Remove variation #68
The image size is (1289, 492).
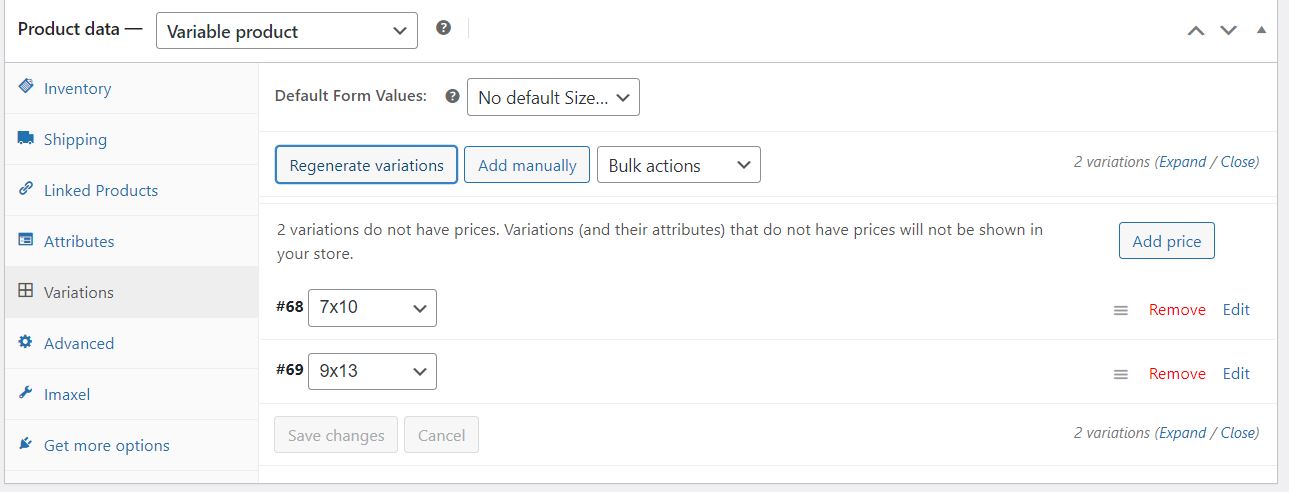click(1177, 310)
